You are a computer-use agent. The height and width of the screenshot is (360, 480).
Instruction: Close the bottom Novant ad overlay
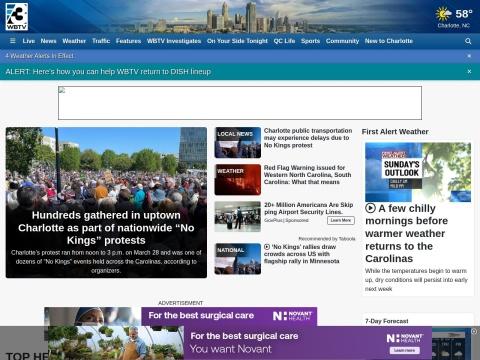tap(474, 331)
